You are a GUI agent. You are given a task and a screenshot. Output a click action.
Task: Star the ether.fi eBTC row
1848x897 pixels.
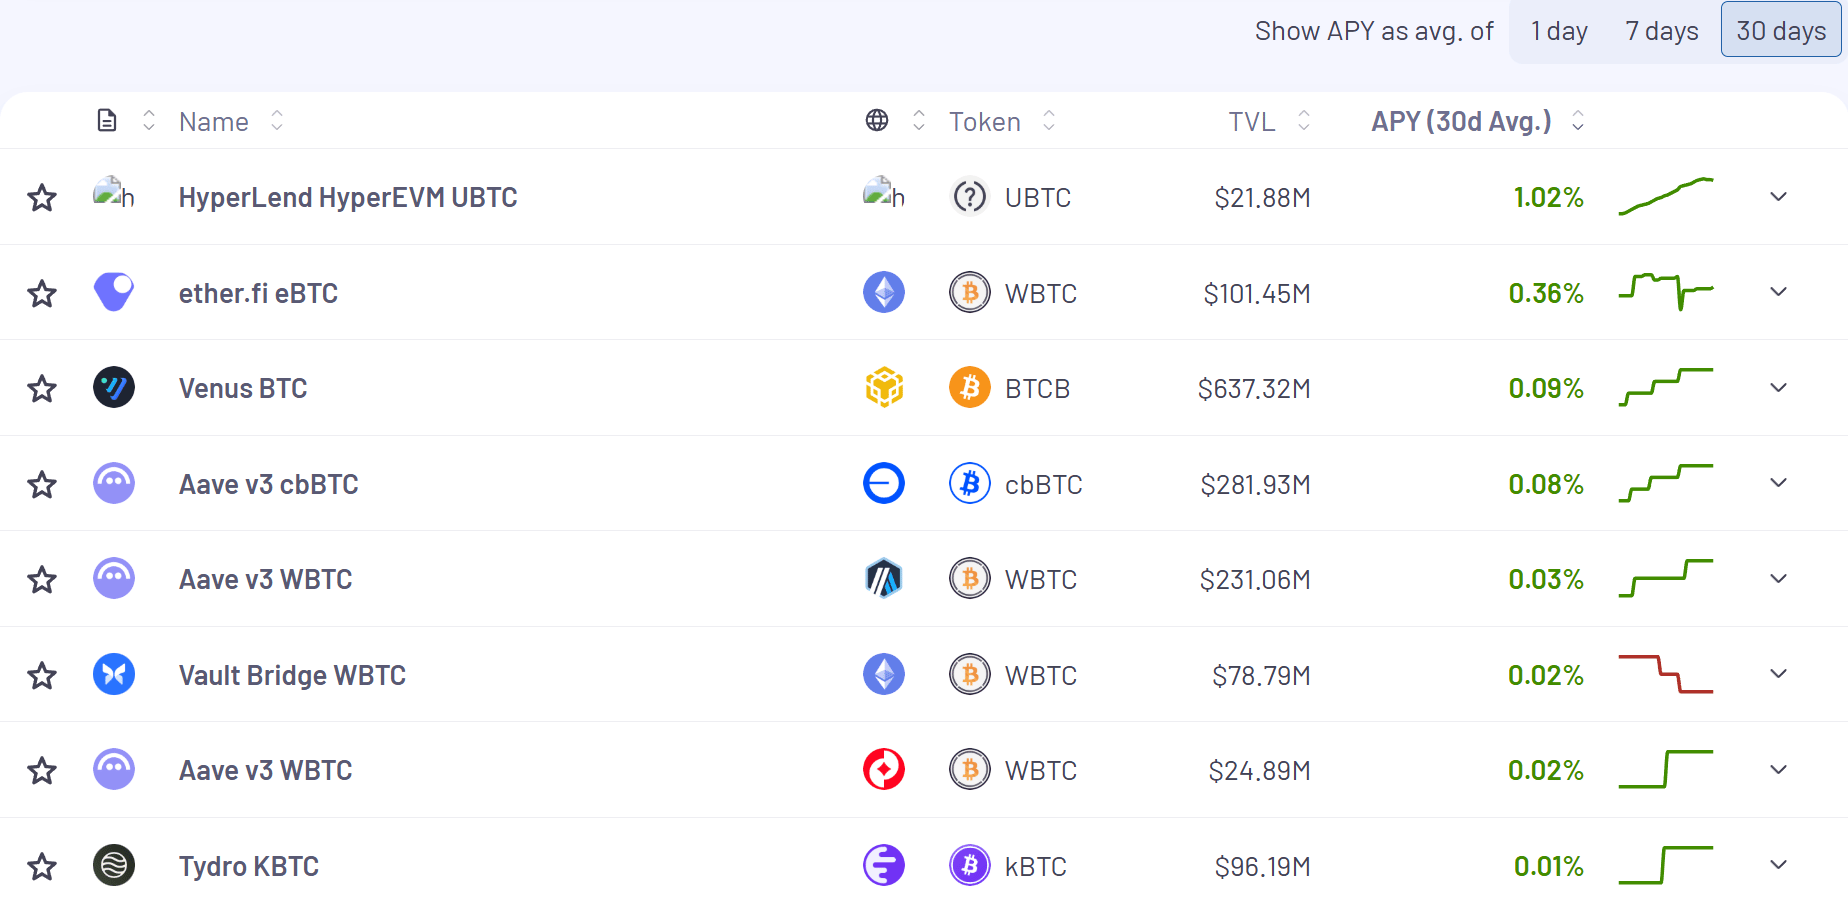coord(42,293)
